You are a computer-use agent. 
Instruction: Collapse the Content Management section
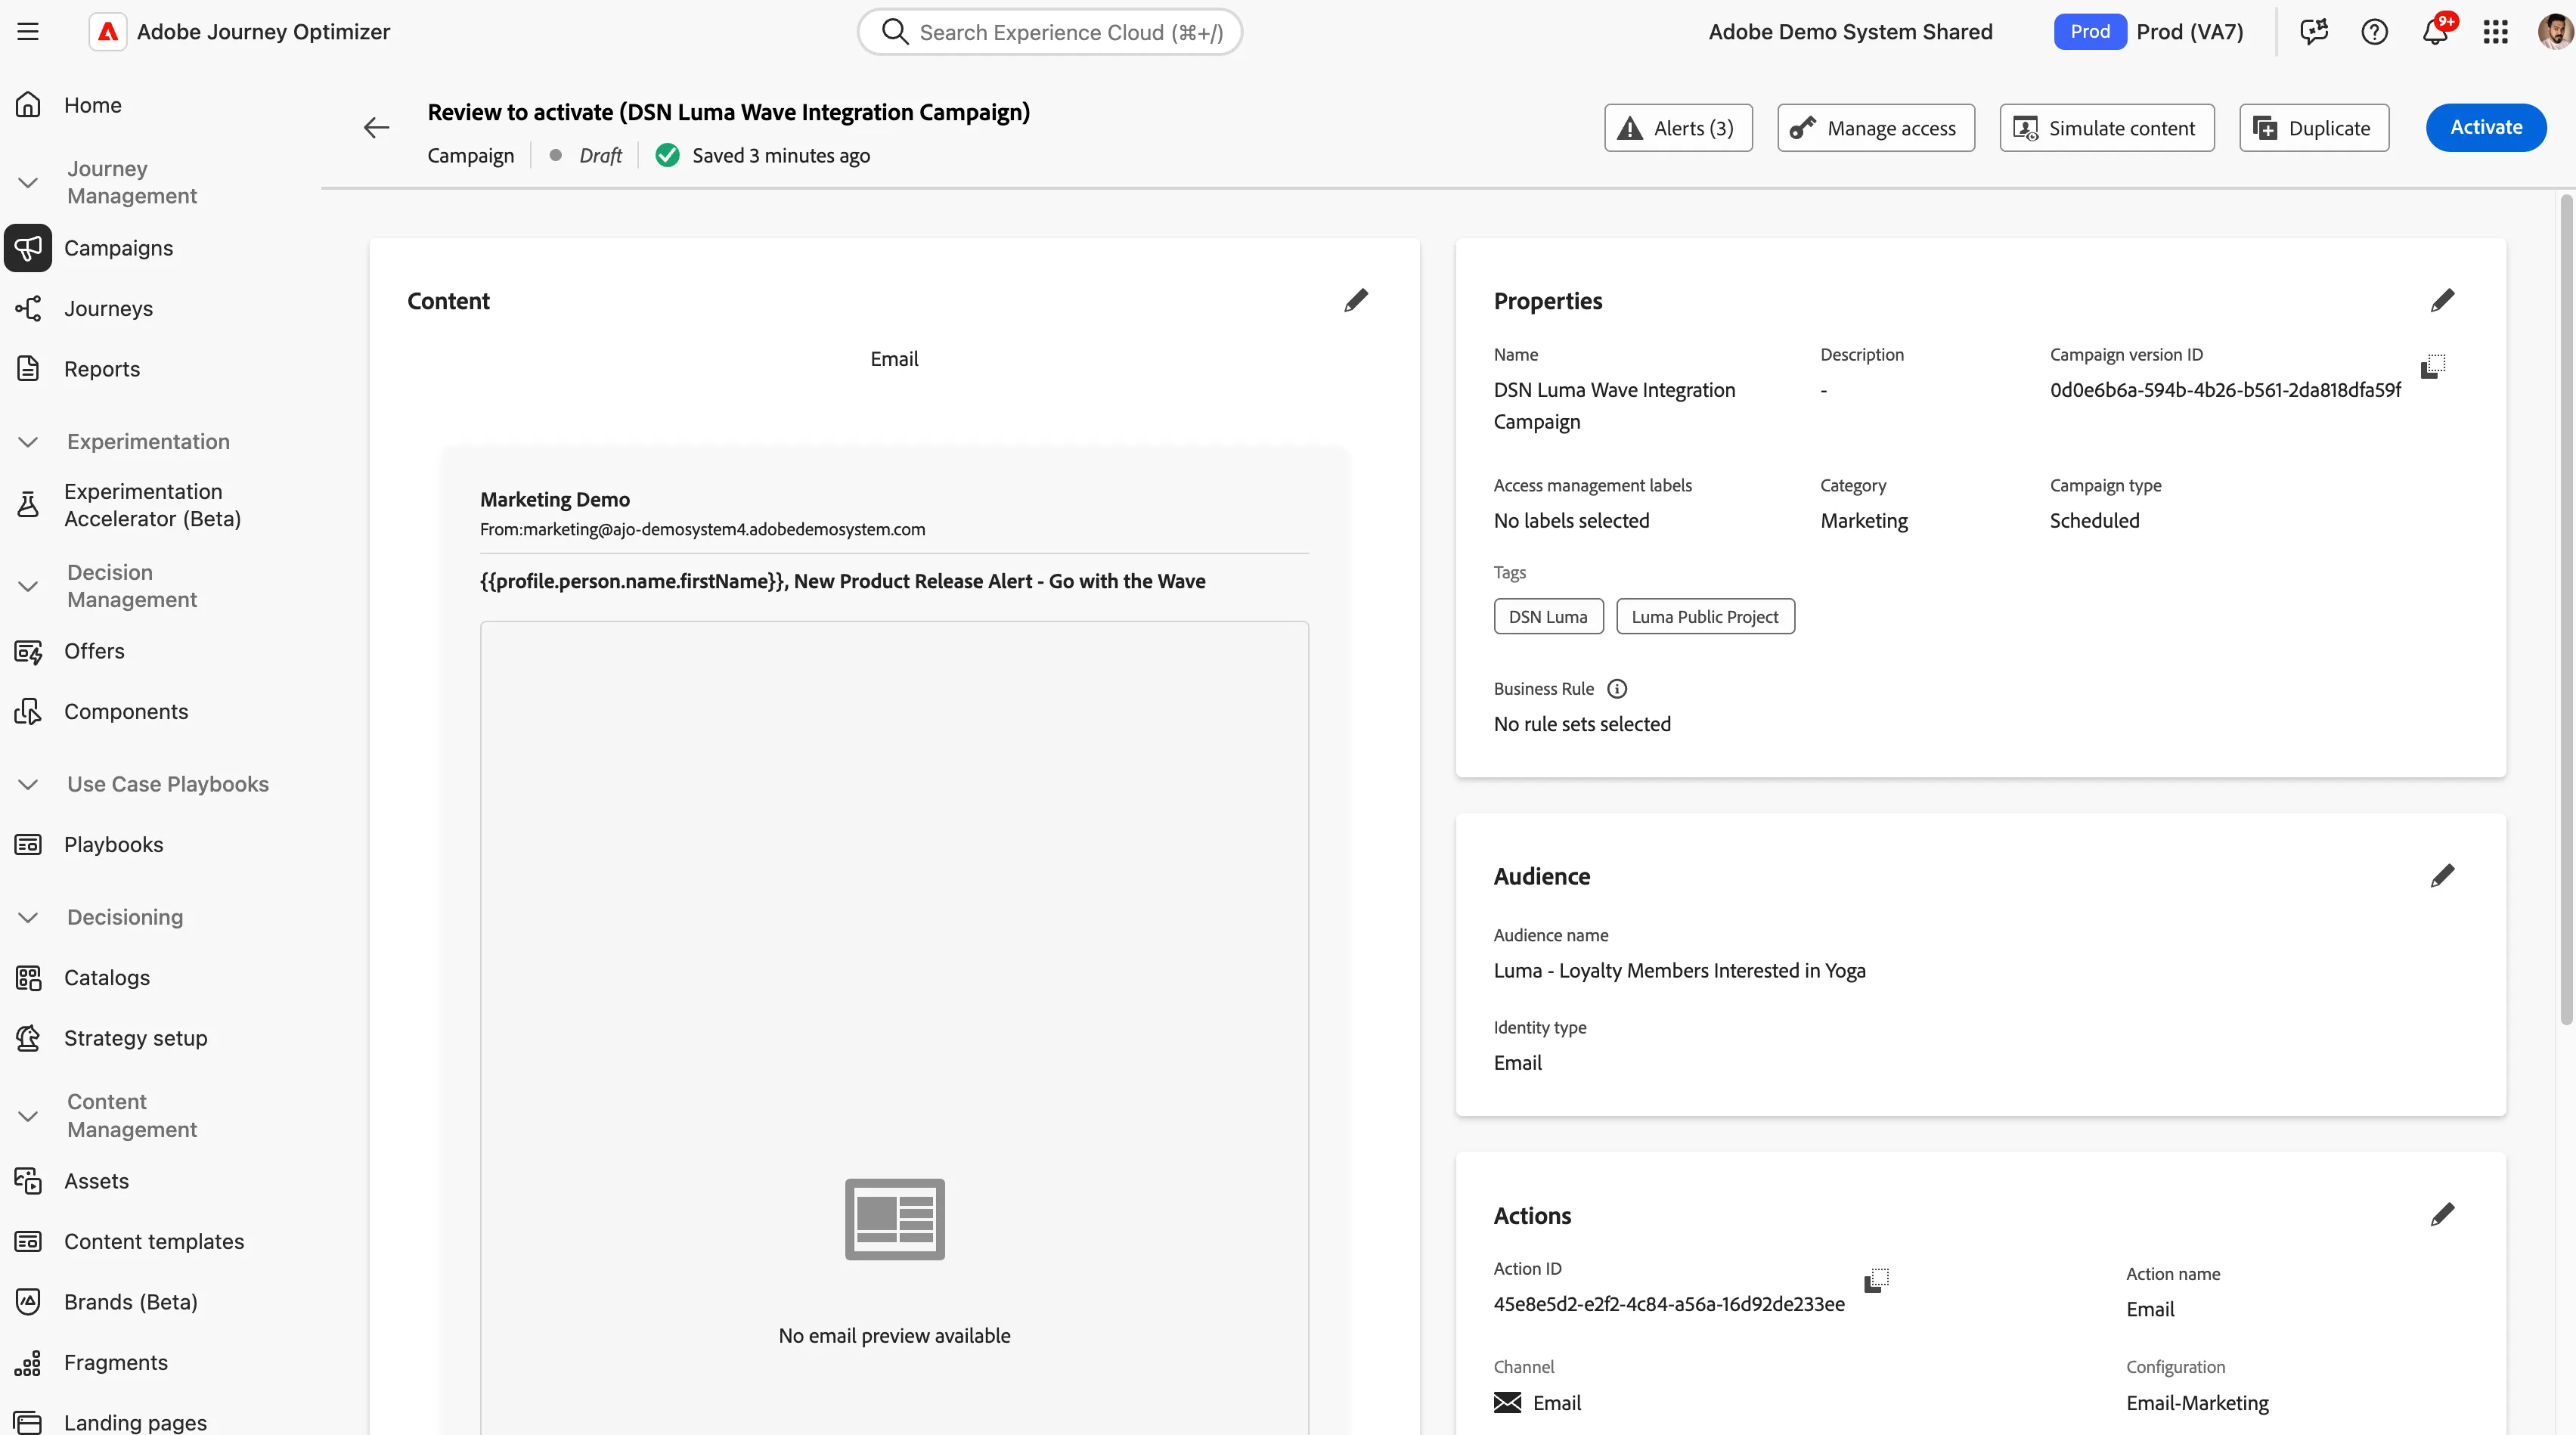(28, 1116)
